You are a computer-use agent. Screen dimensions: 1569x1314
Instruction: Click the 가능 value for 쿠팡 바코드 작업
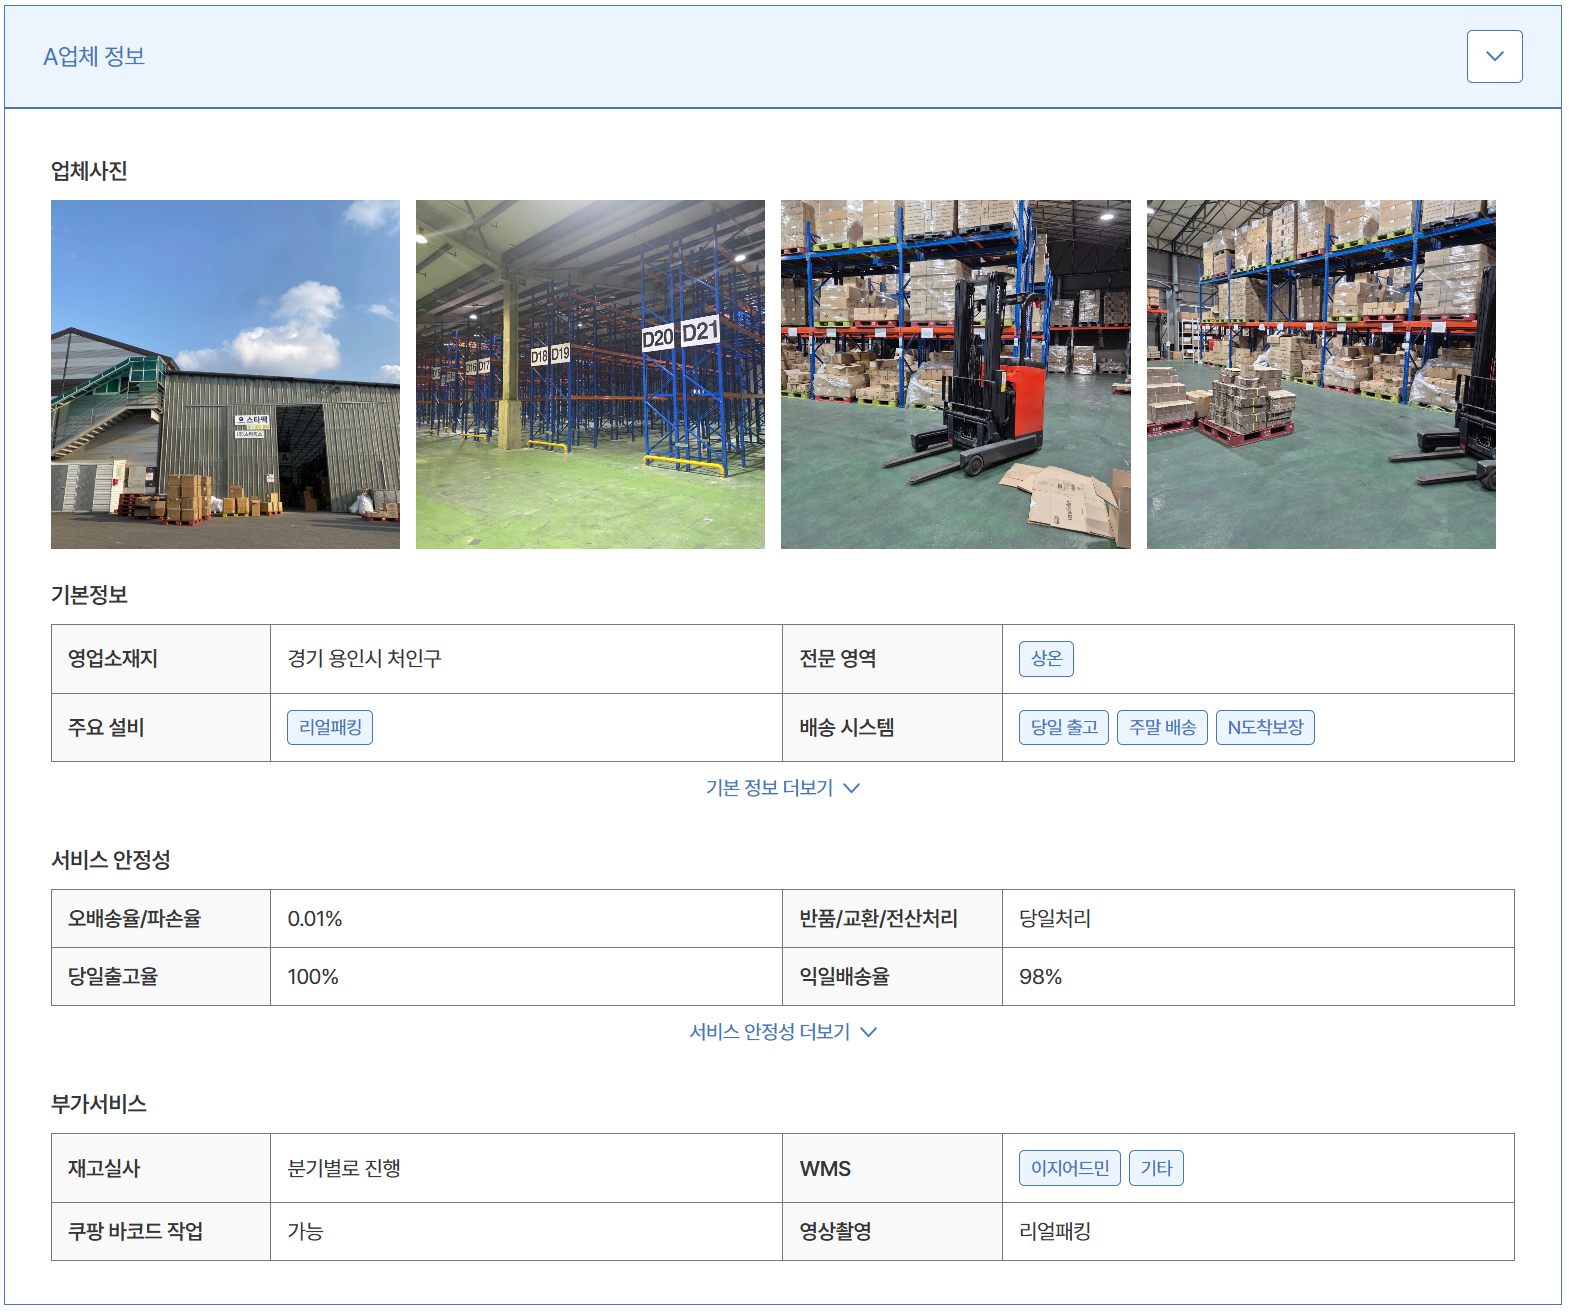[305, 1232]
